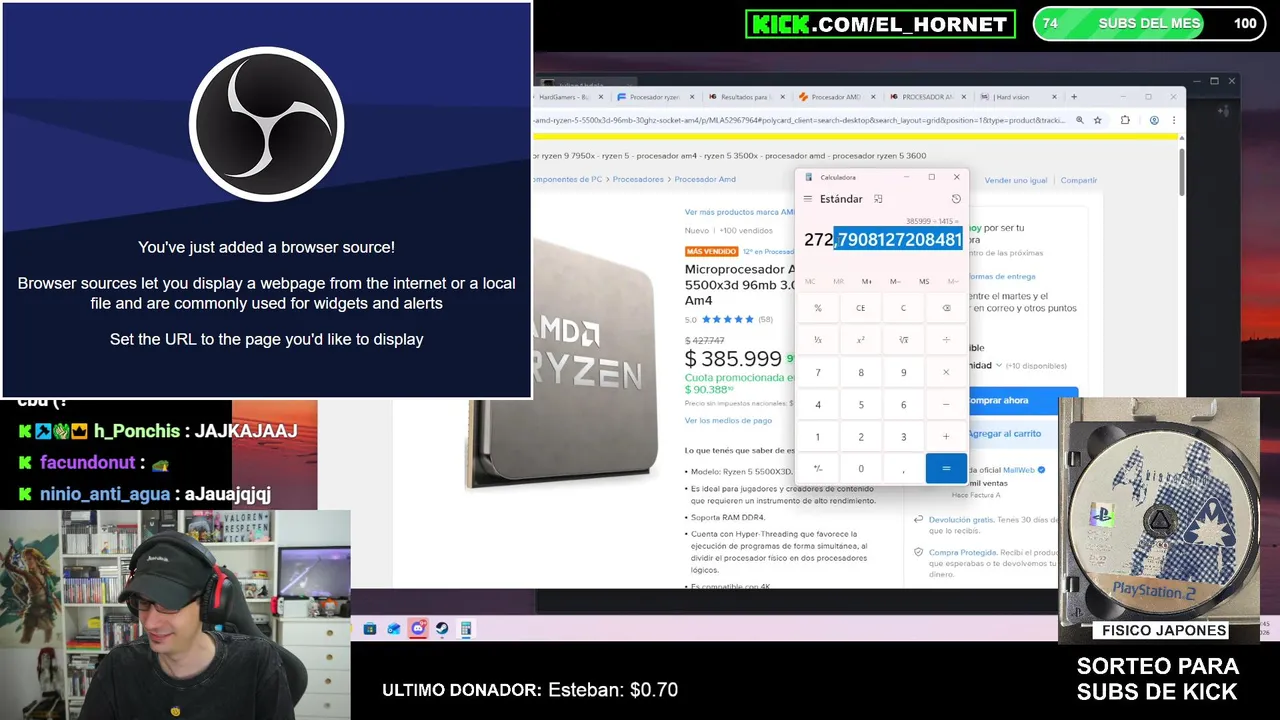The height and width of the screenshot is (720, 1280).
Task: Click the MÁS VENDIDO badge
Action: tap(711, 252)
